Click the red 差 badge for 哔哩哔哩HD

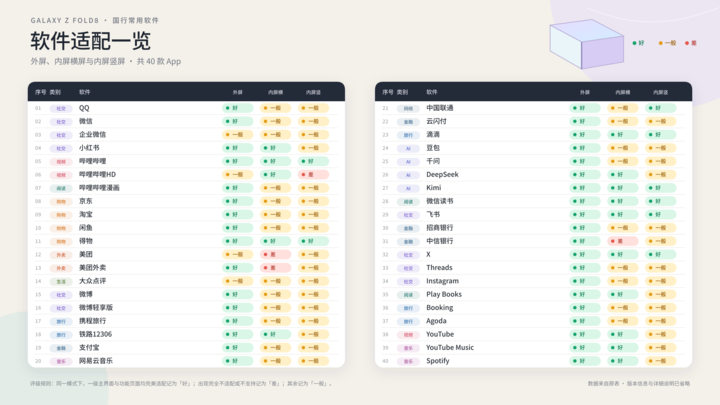click(x=314, y=174)
